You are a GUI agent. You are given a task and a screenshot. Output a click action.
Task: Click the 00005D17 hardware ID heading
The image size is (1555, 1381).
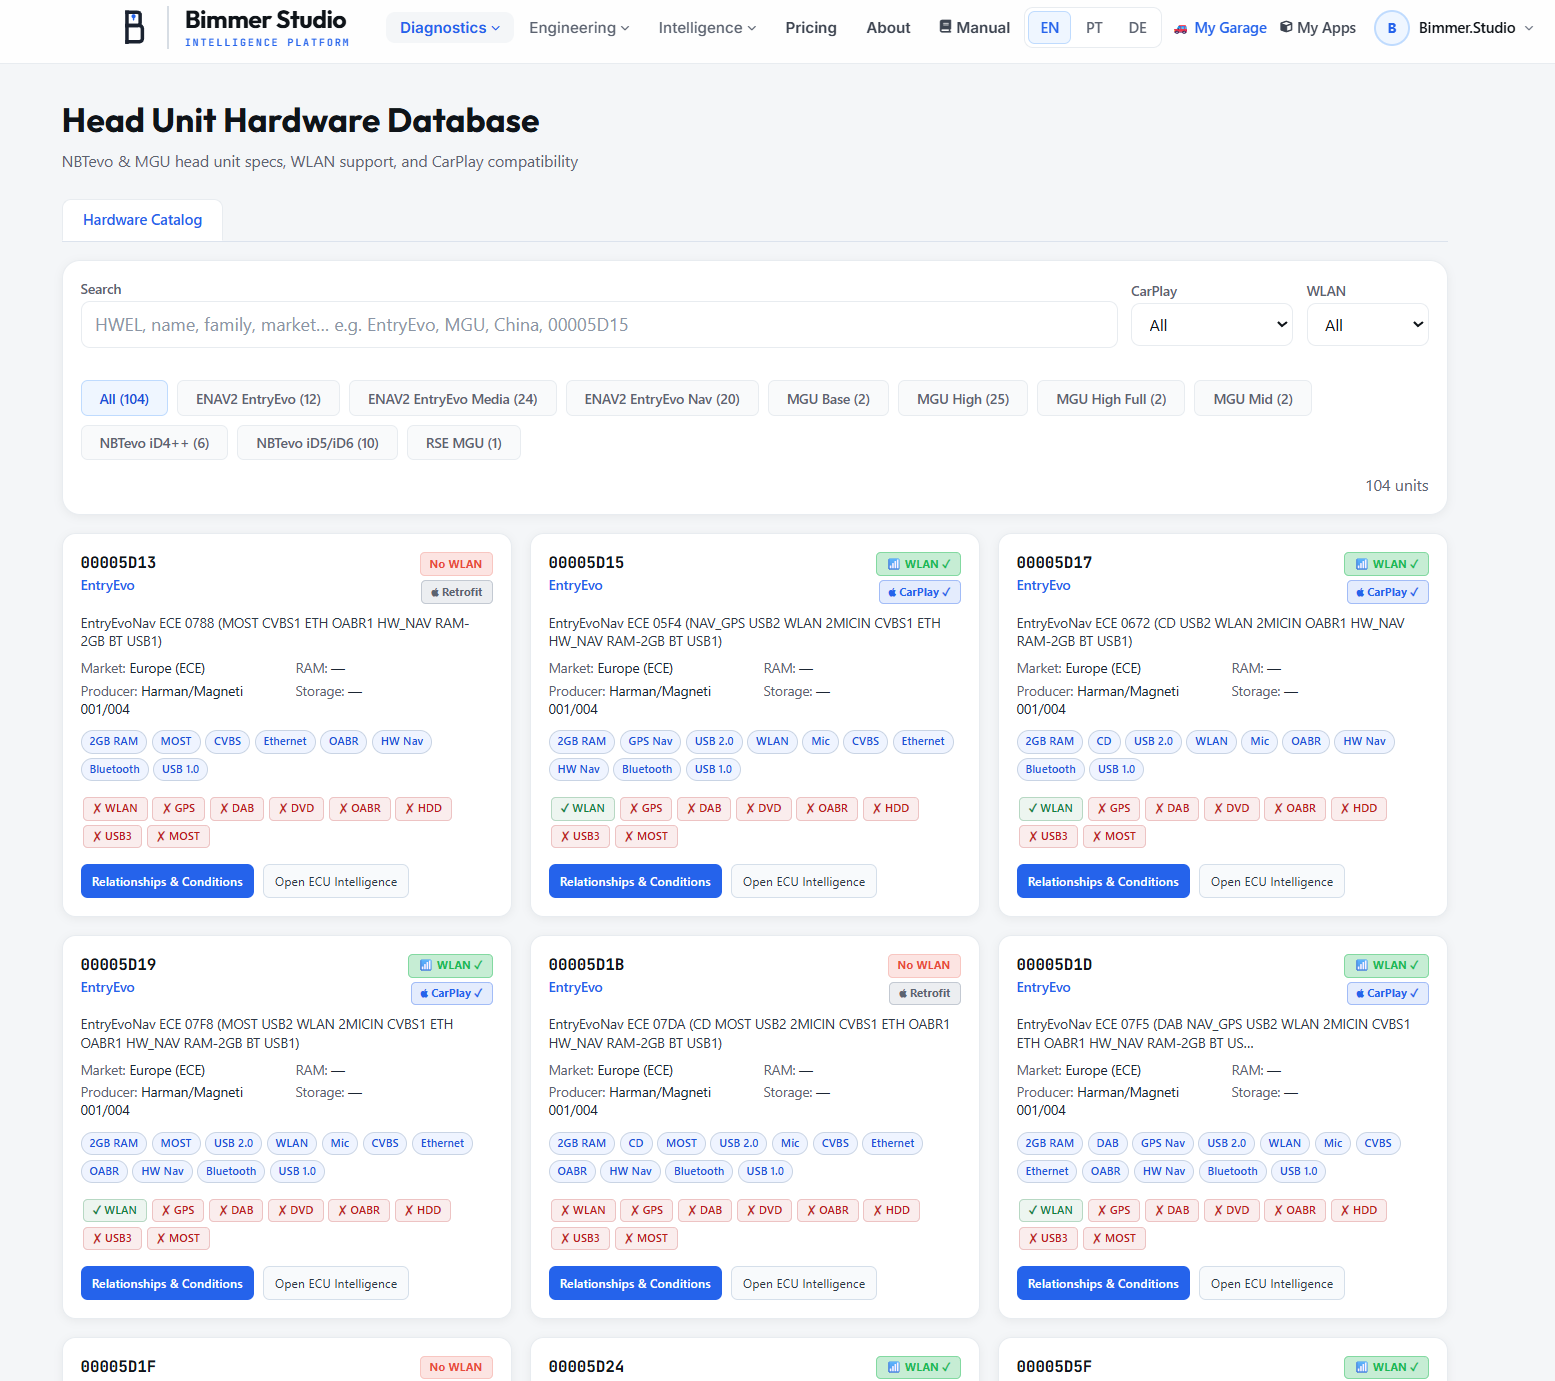1054,563
